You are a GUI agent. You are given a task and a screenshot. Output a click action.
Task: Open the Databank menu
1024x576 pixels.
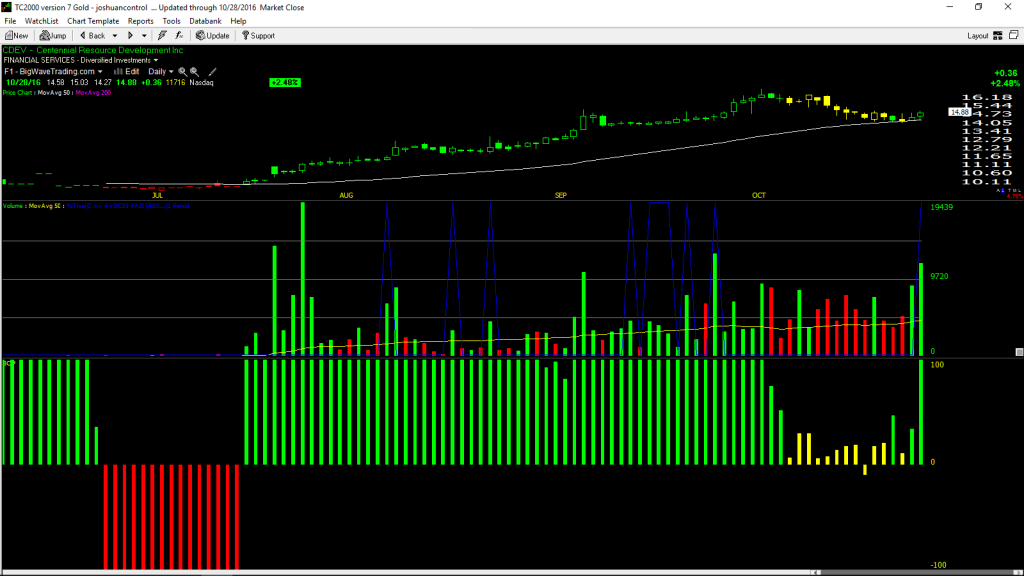point(205,21)
